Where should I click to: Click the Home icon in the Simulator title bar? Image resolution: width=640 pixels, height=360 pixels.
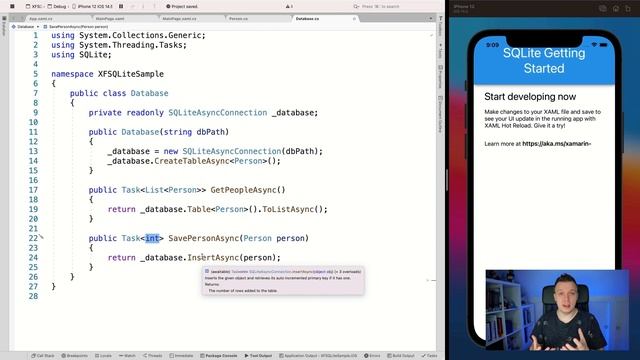(616, 8)
